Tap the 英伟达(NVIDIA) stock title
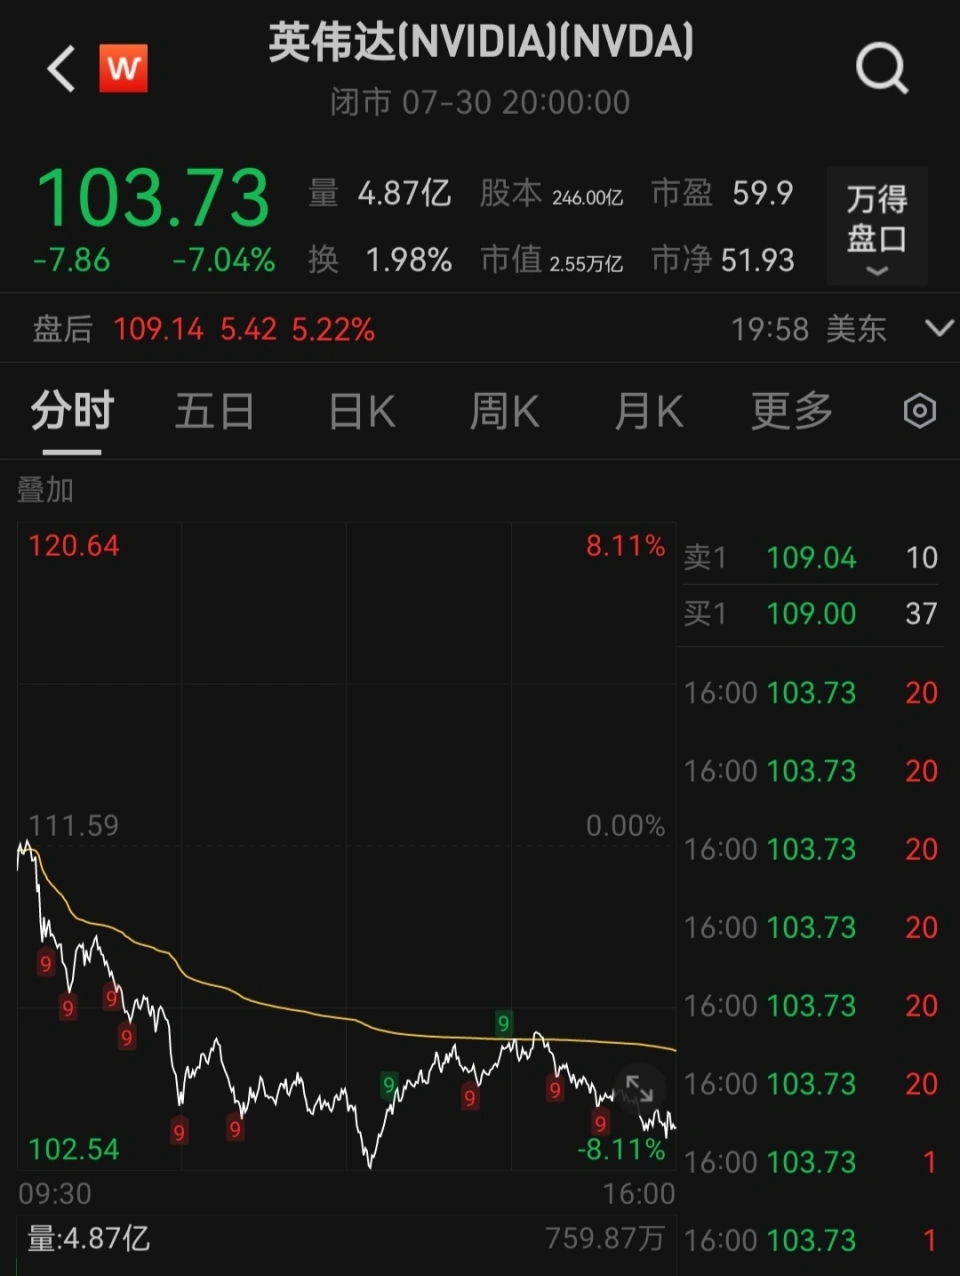This screenshot has height=1276, width=960. point(480,43)
